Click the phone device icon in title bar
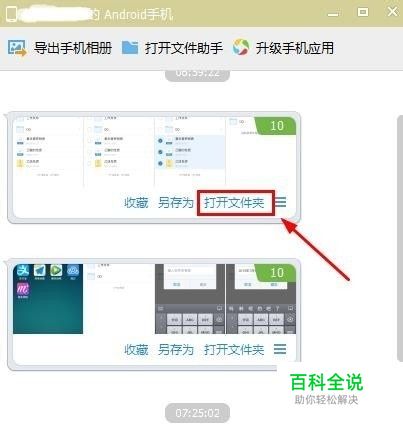Image resolution: width=403 pixels, height=436 pixels. point(11,14)
